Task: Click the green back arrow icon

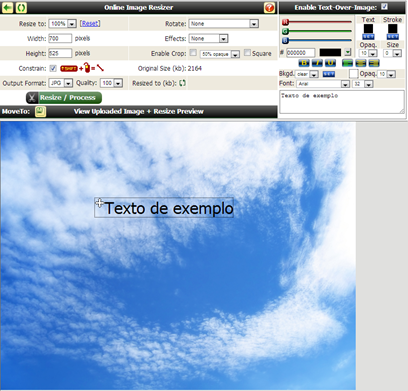Action: (x=7, y=7)
